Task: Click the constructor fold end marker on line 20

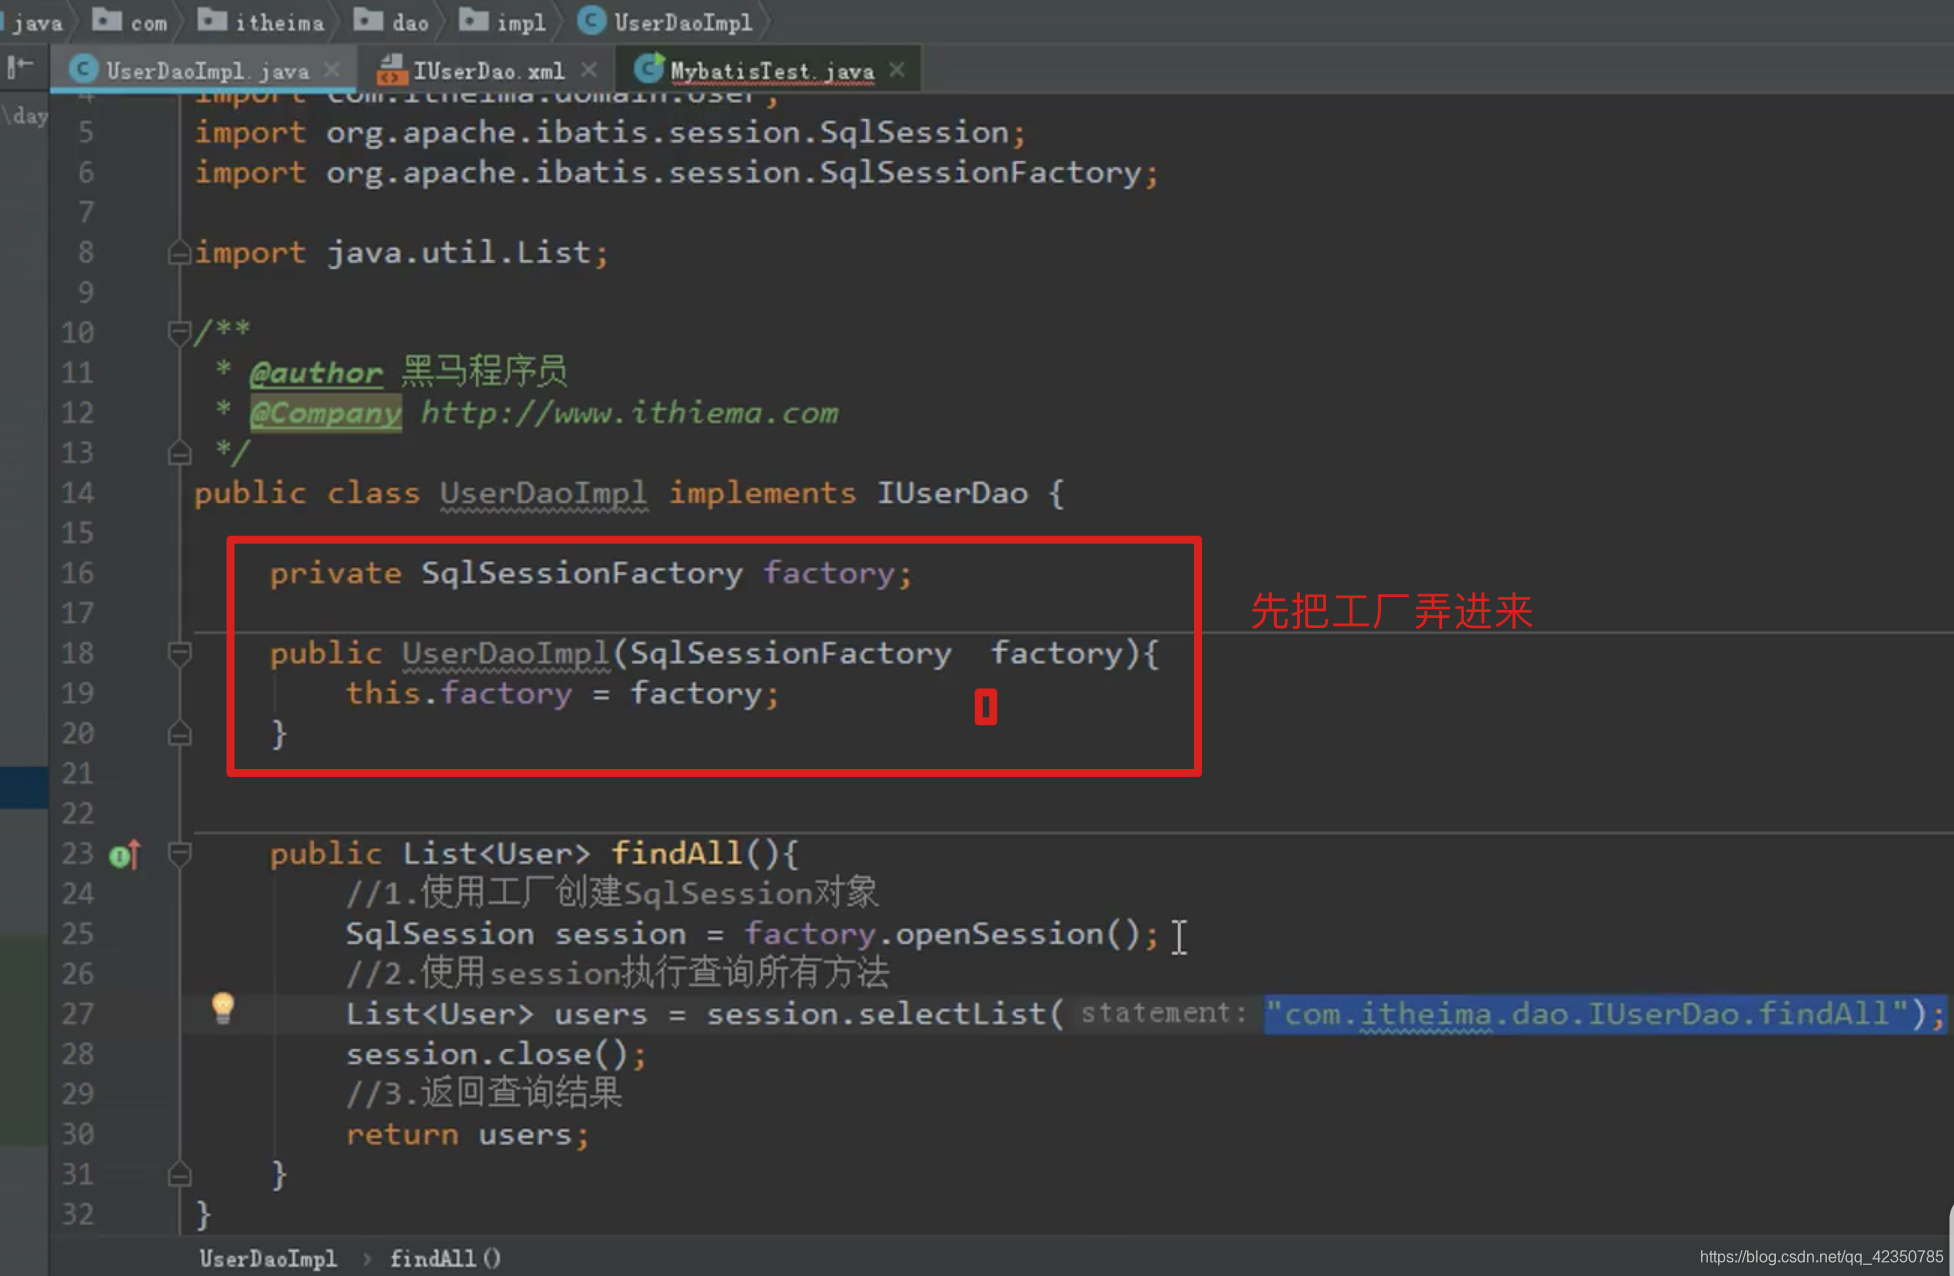Action: pos(180,733)
